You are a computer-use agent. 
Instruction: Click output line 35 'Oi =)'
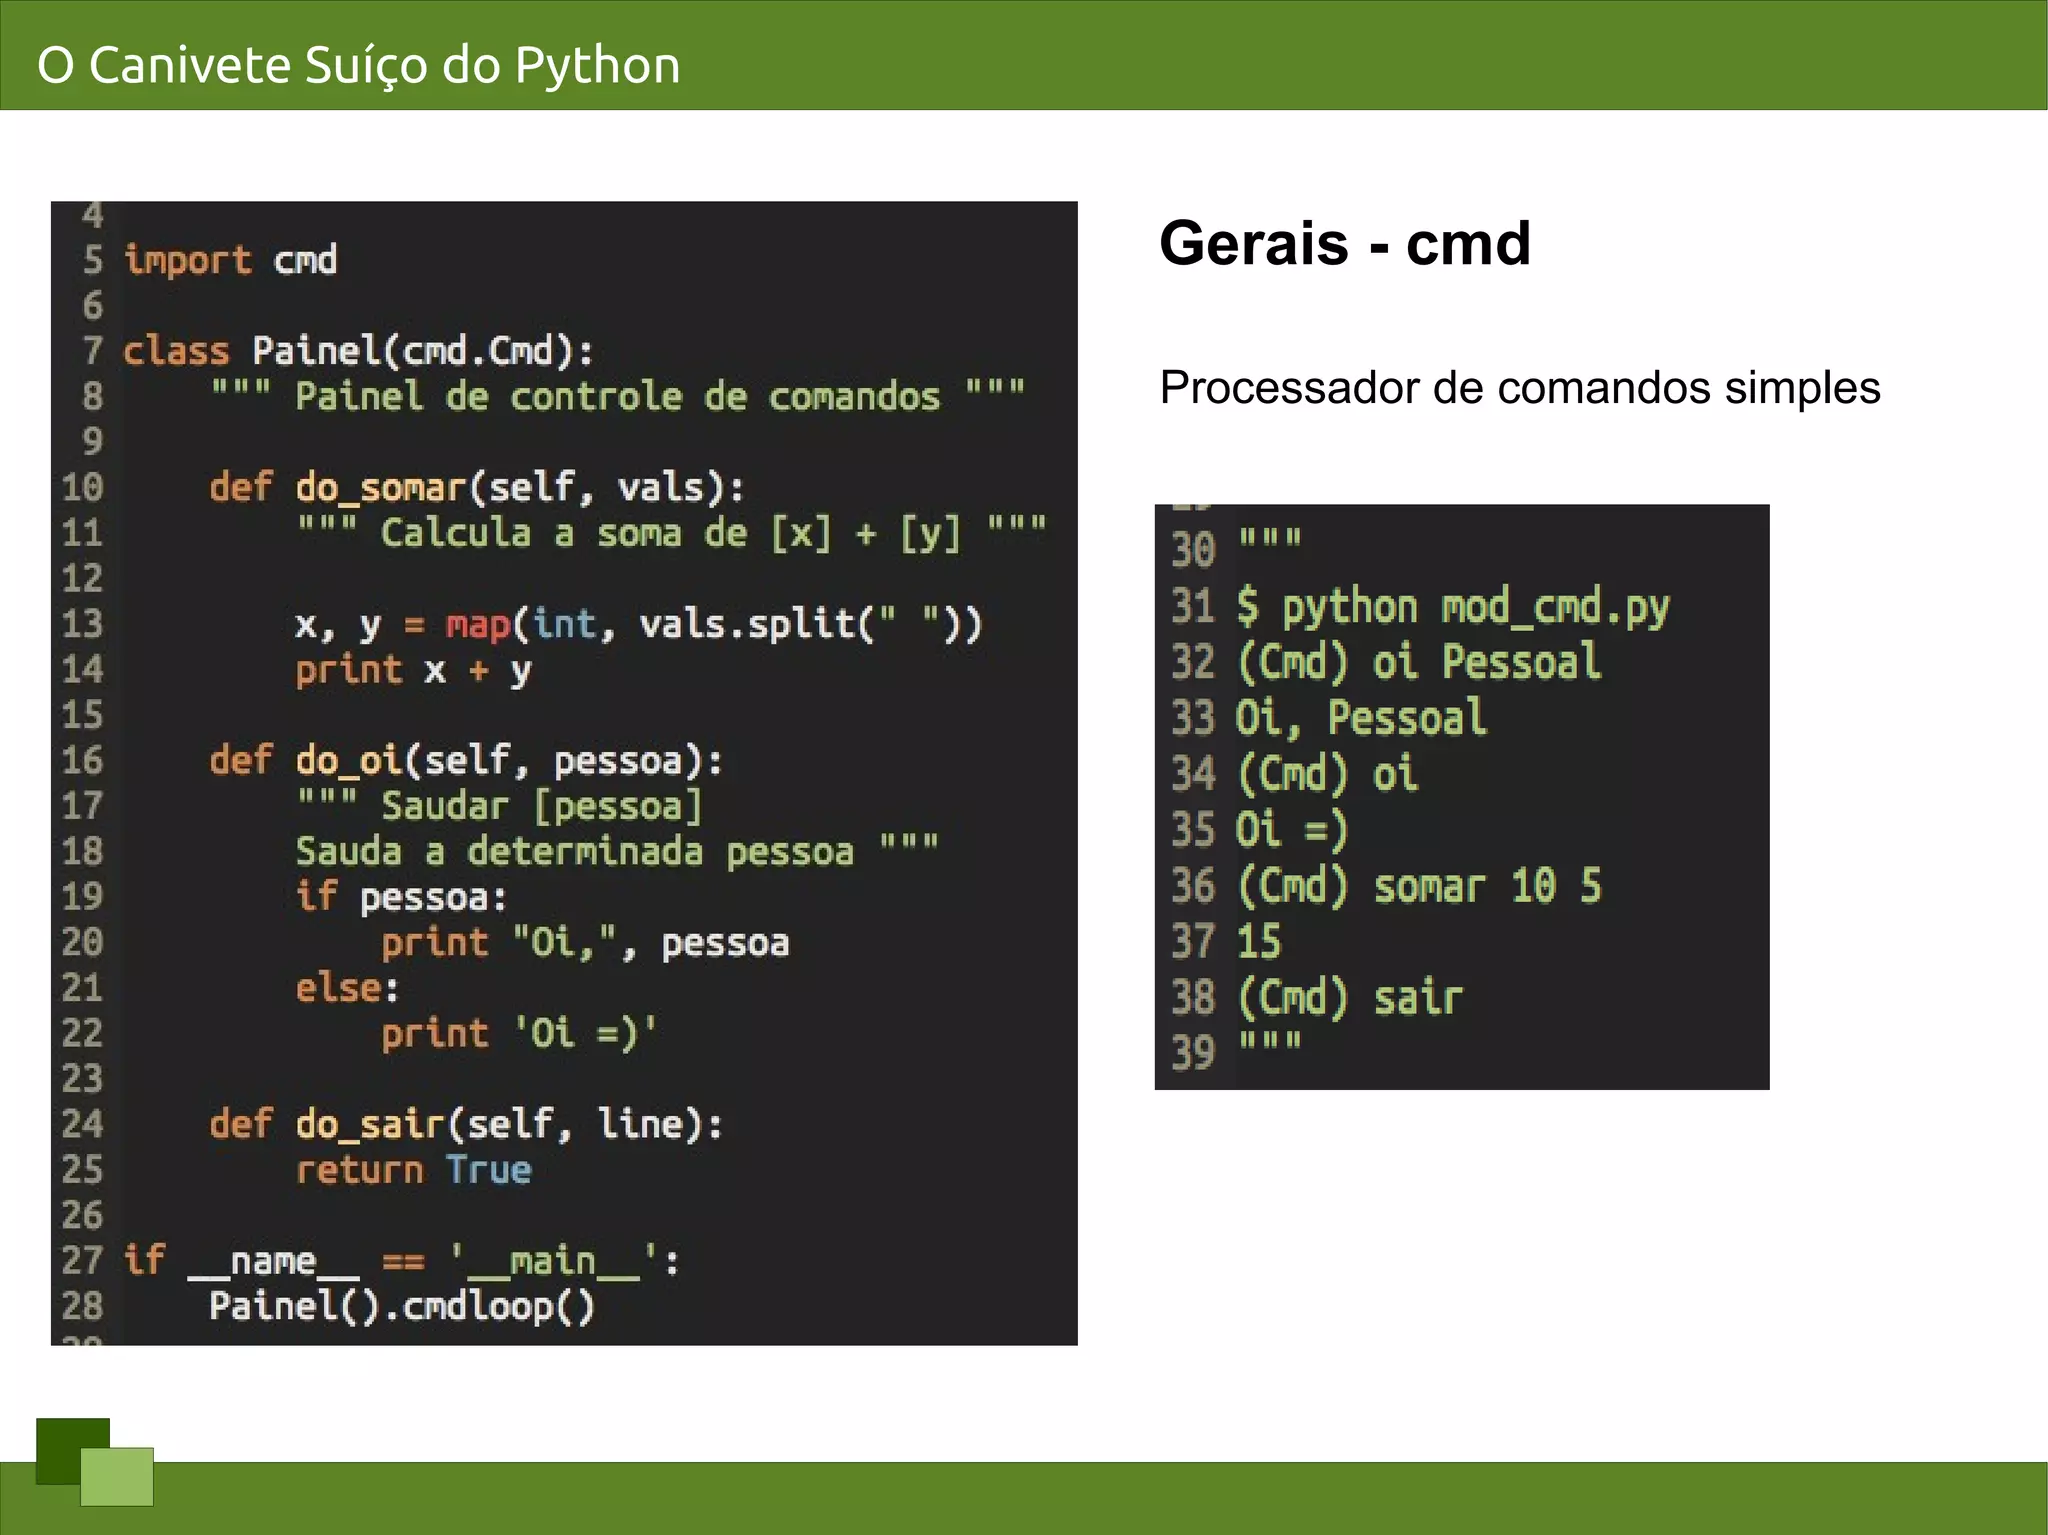coord(1293,830)
